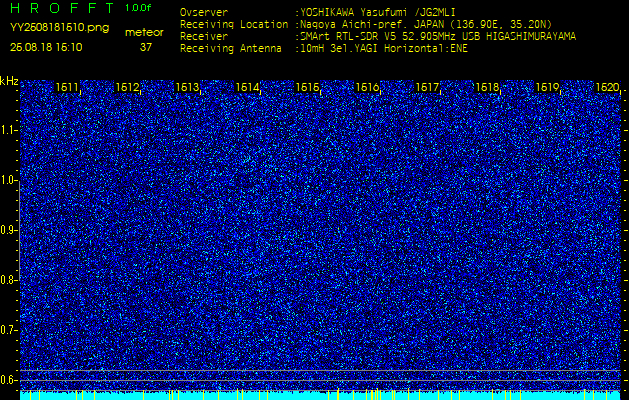Click the meteor count value 37
This screenshot has width=629, height=400.
point(146,47)
